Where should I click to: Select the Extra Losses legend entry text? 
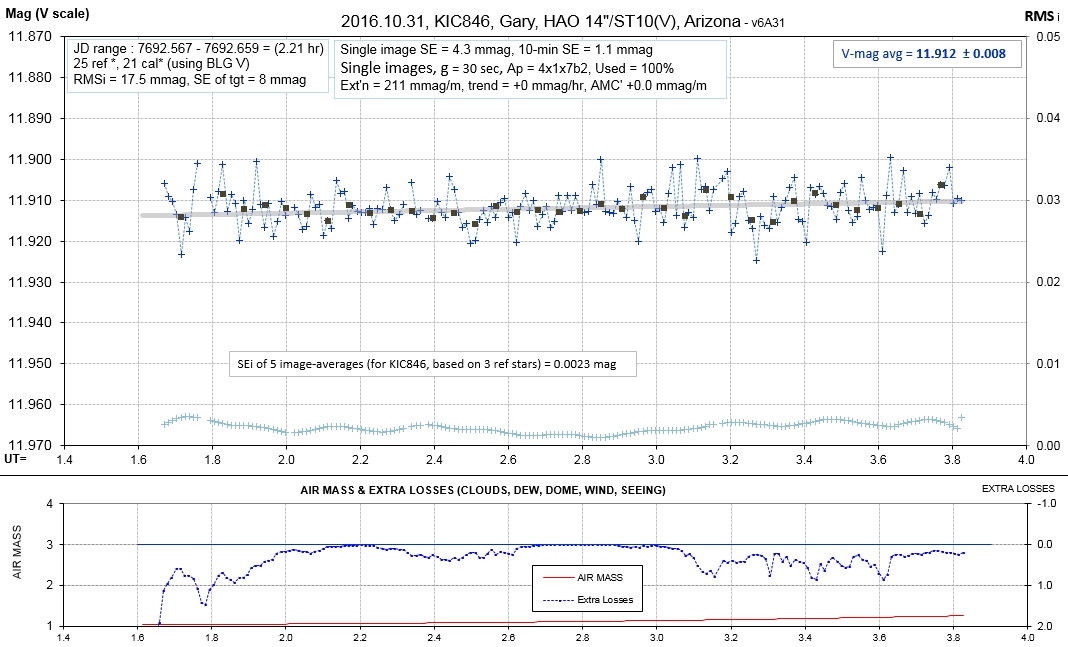605,600
